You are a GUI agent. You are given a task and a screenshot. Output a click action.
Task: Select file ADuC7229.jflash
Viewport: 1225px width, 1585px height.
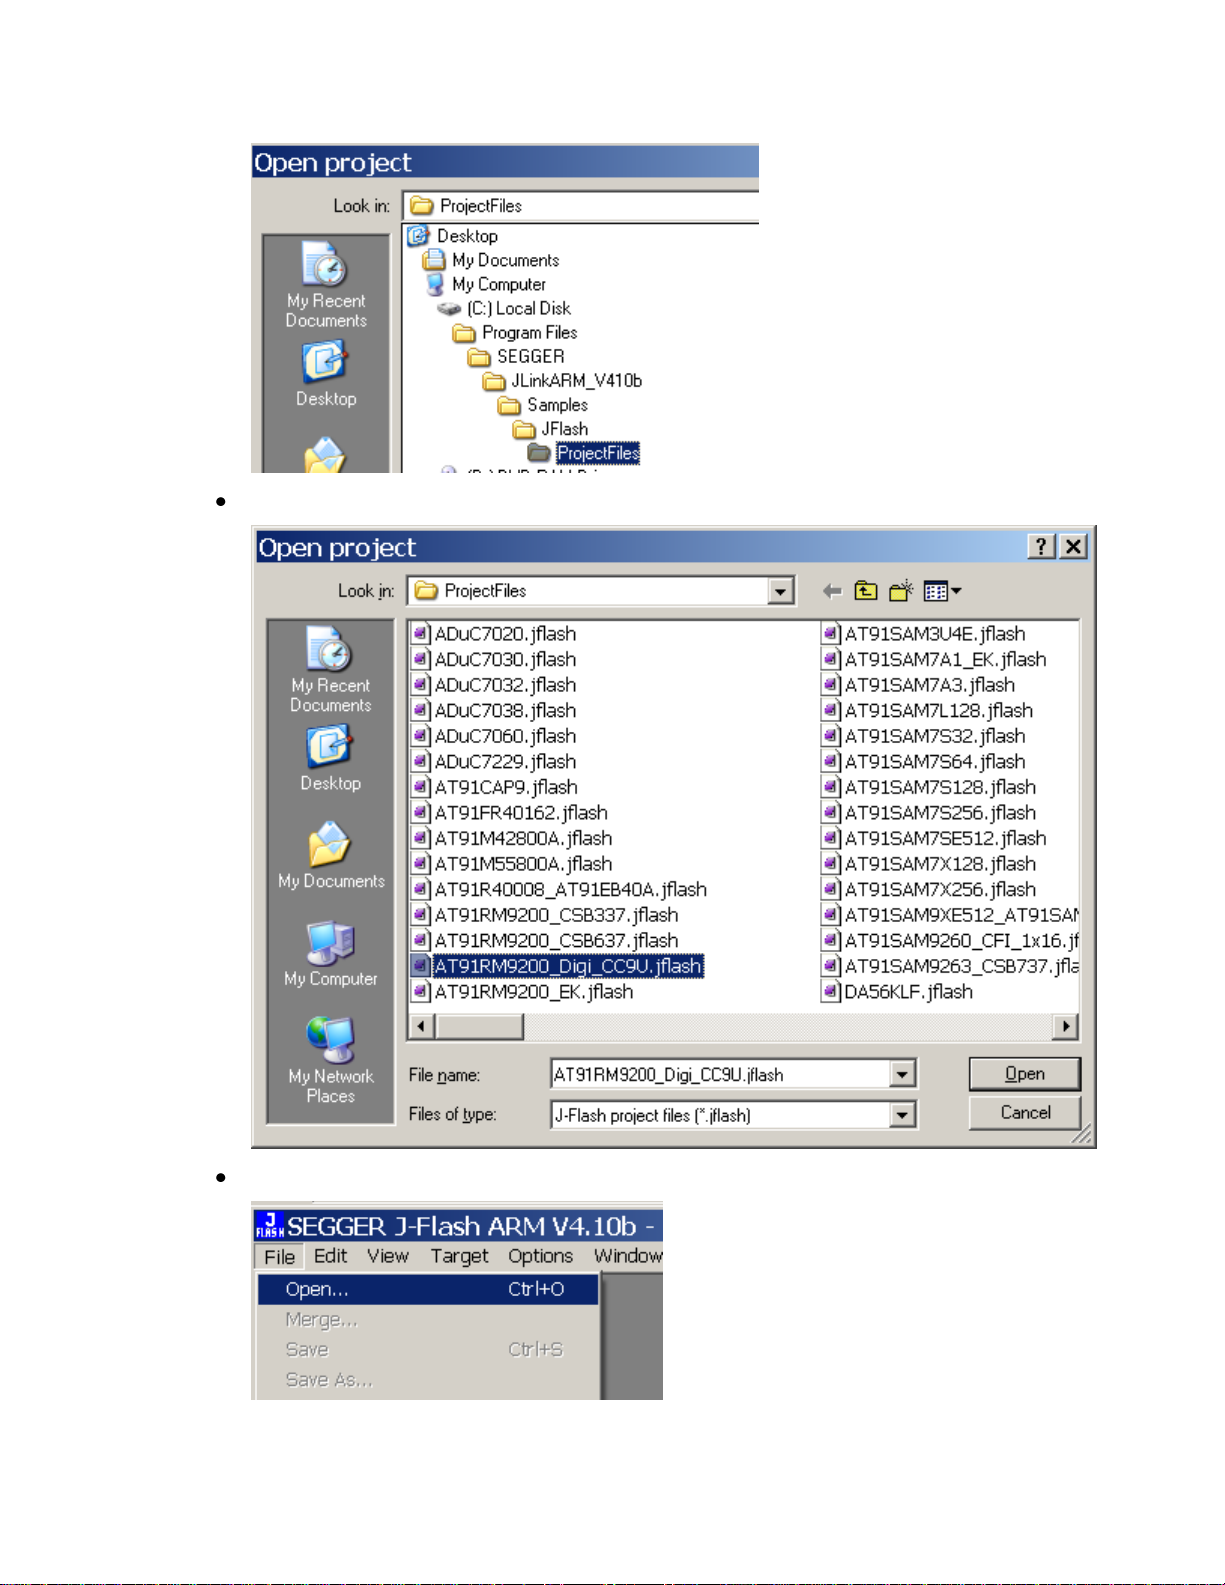point(495,762)
